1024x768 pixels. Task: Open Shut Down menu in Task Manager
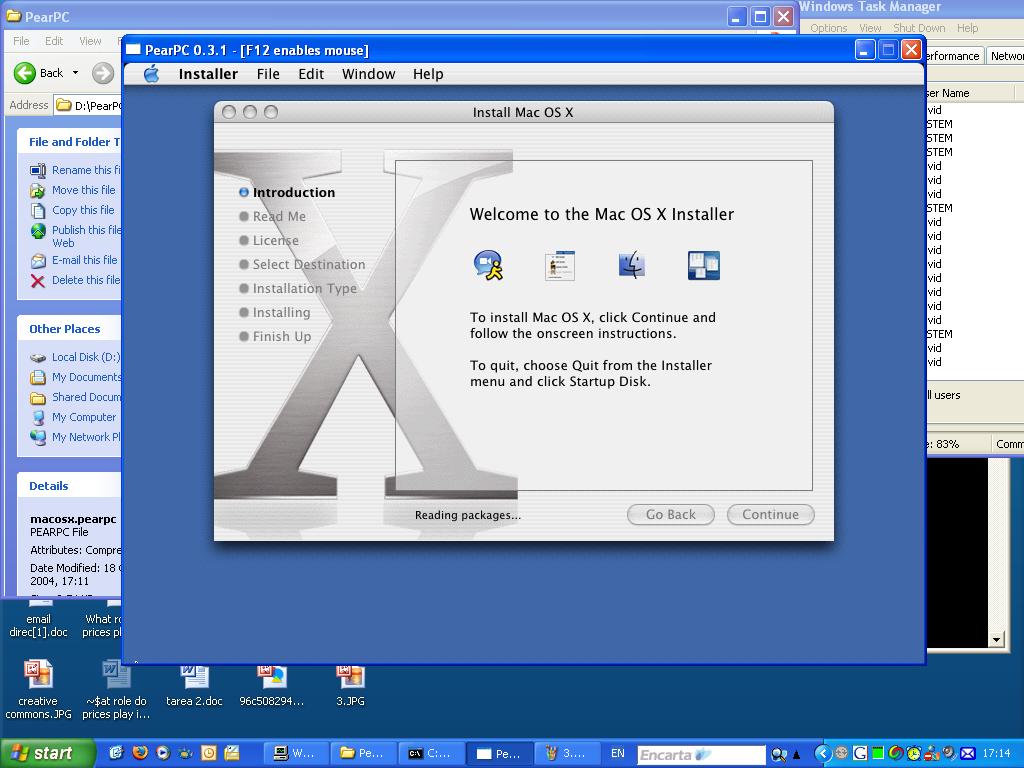tap(919, 28)
